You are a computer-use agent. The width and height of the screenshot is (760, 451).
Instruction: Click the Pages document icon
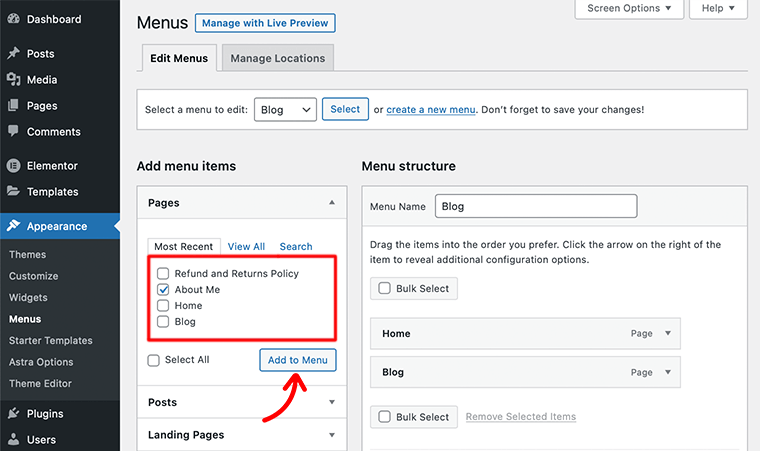[x=14, y=105]
